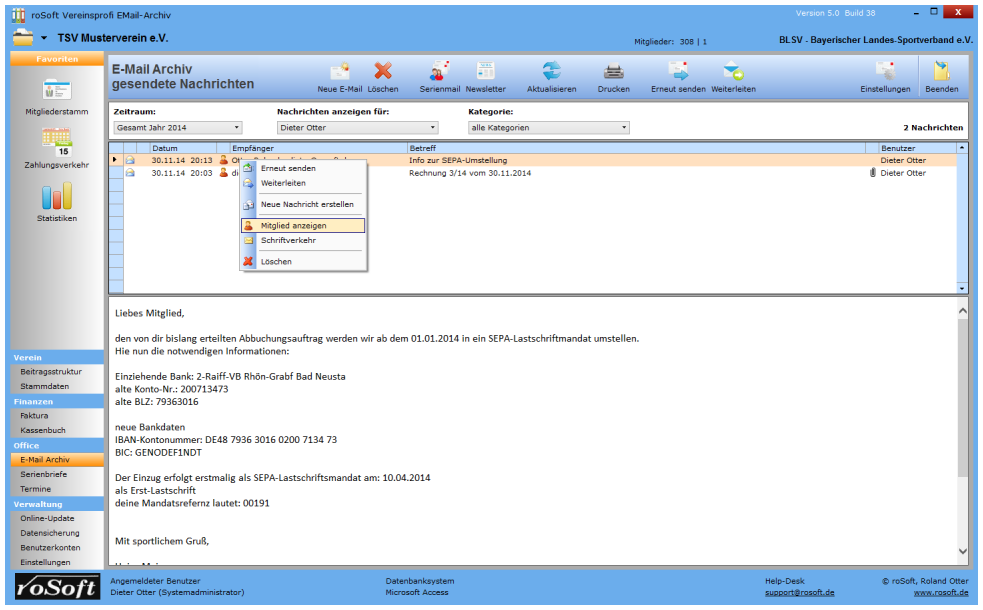983x610 pixels.
Task: Click the Neue E-Mail toolbar icon
Action: [x=340, y=71]
